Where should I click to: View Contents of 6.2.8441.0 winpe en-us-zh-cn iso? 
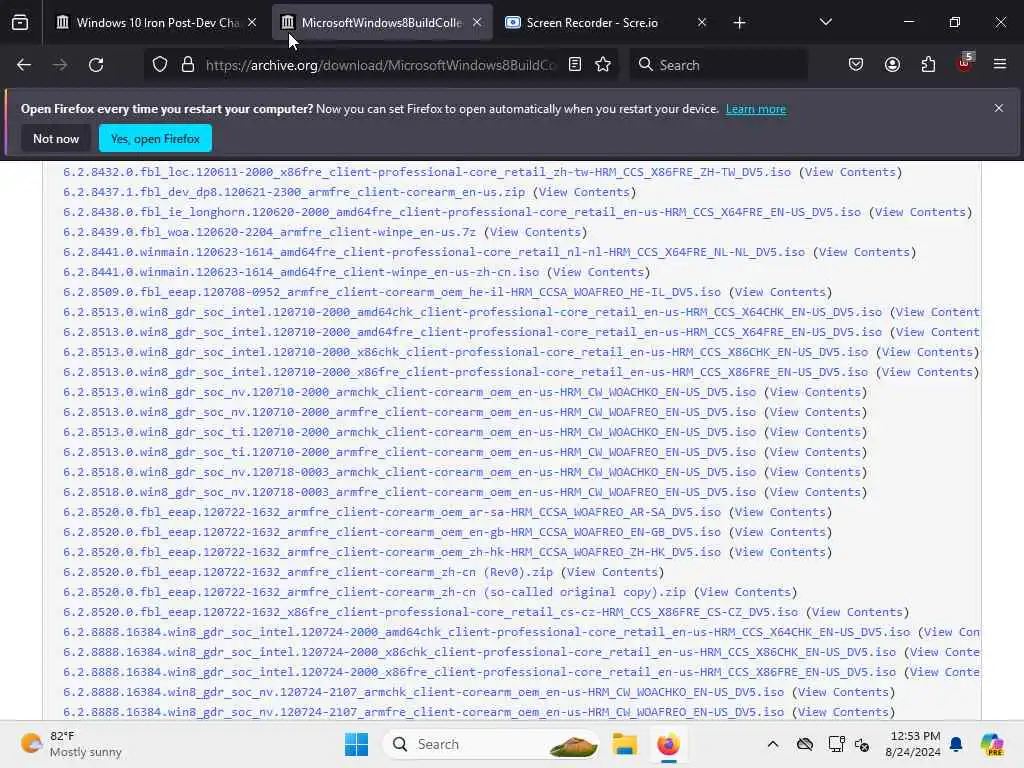[x=598, y=272]
